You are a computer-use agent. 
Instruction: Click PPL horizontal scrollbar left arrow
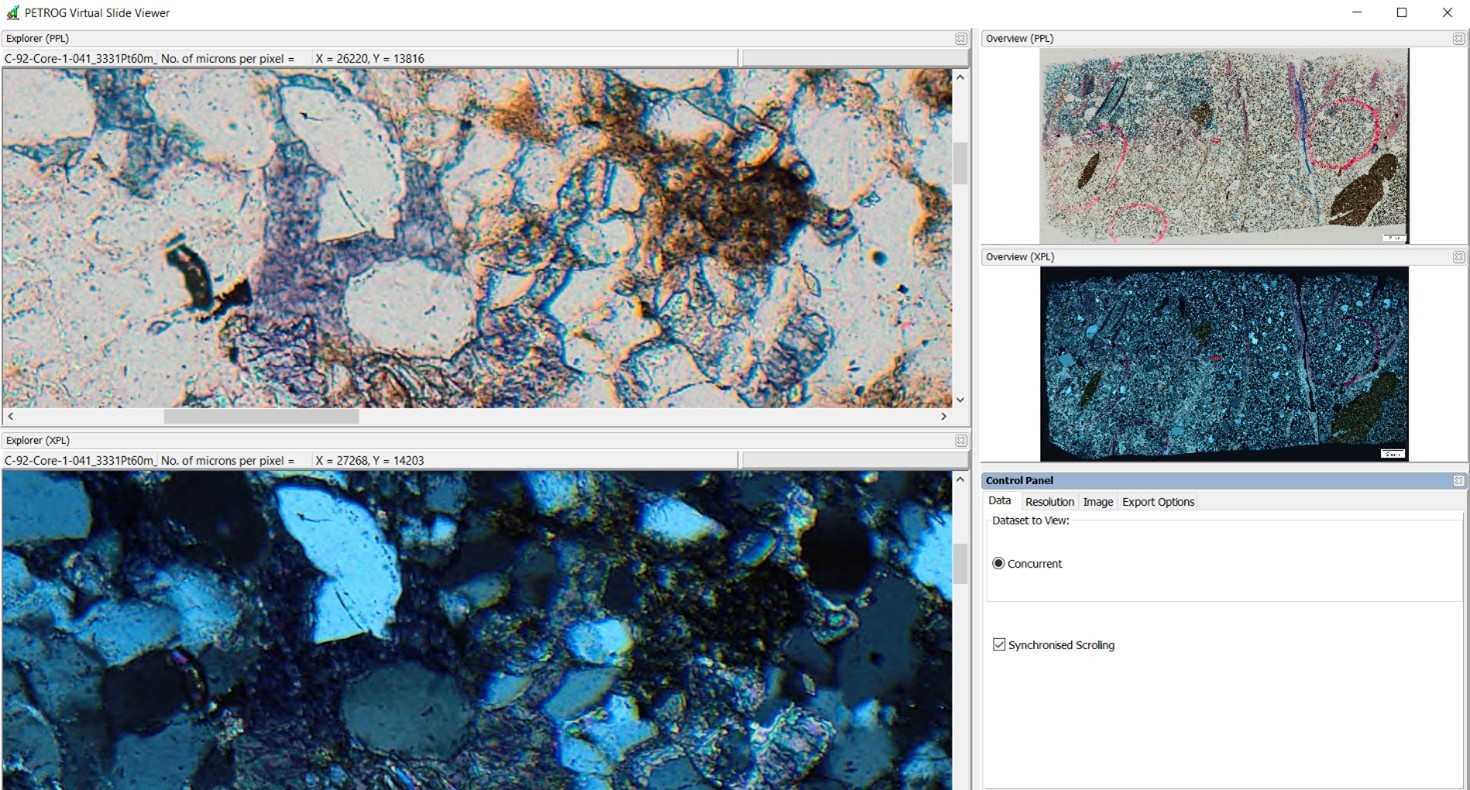coord(10,416)
